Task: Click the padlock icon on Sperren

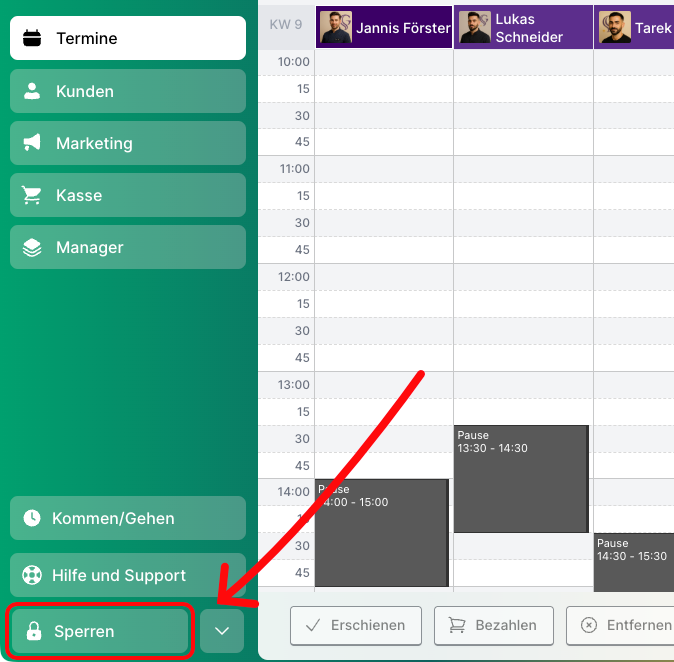Action: click(34, 631)
